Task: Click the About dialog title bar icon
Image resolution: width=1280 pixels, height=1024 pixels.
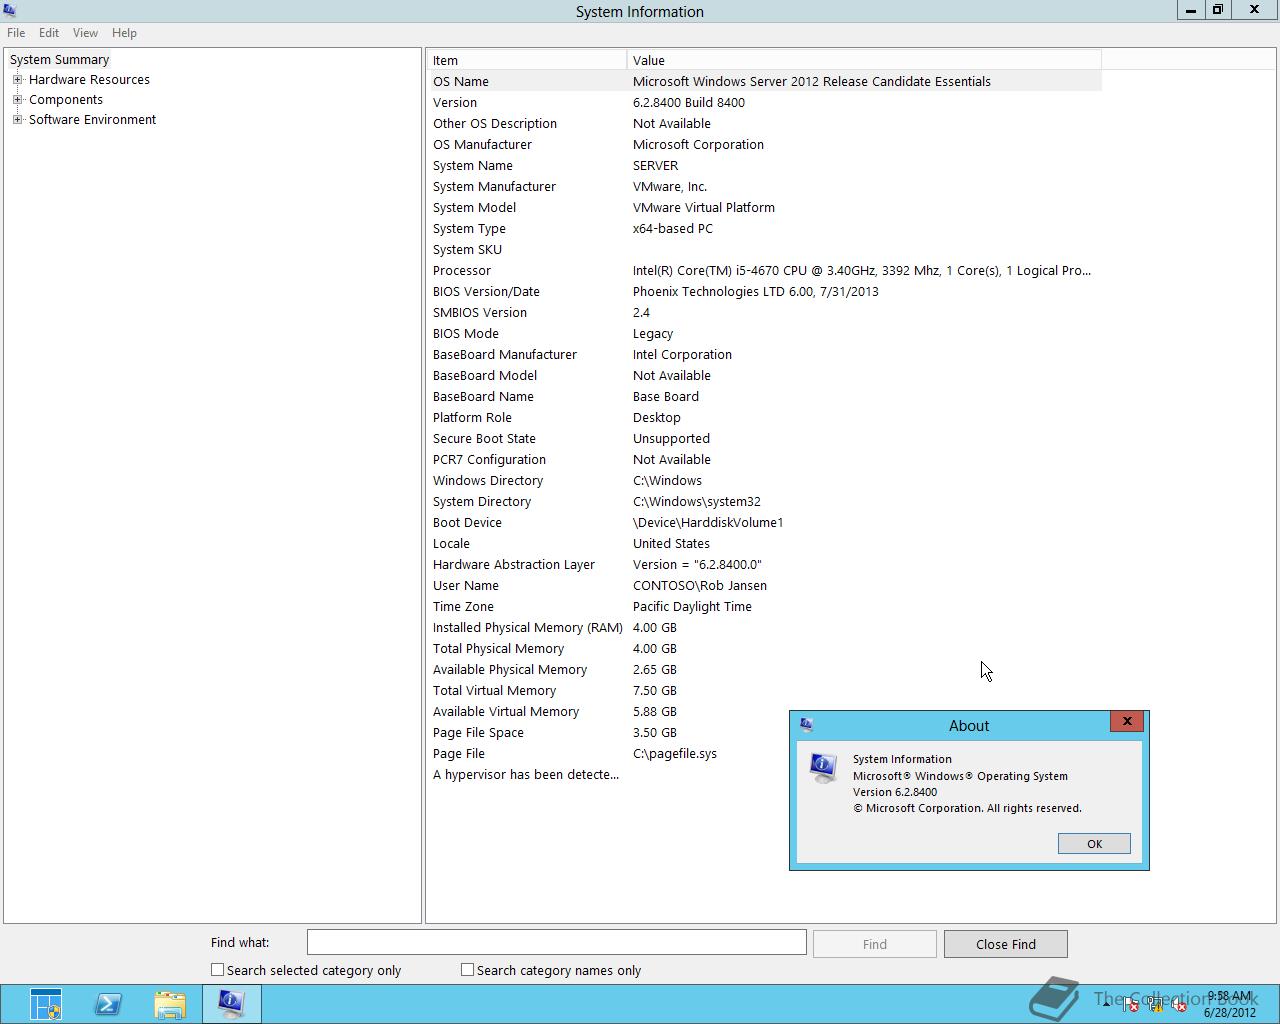Action: [x=806, y=725]
